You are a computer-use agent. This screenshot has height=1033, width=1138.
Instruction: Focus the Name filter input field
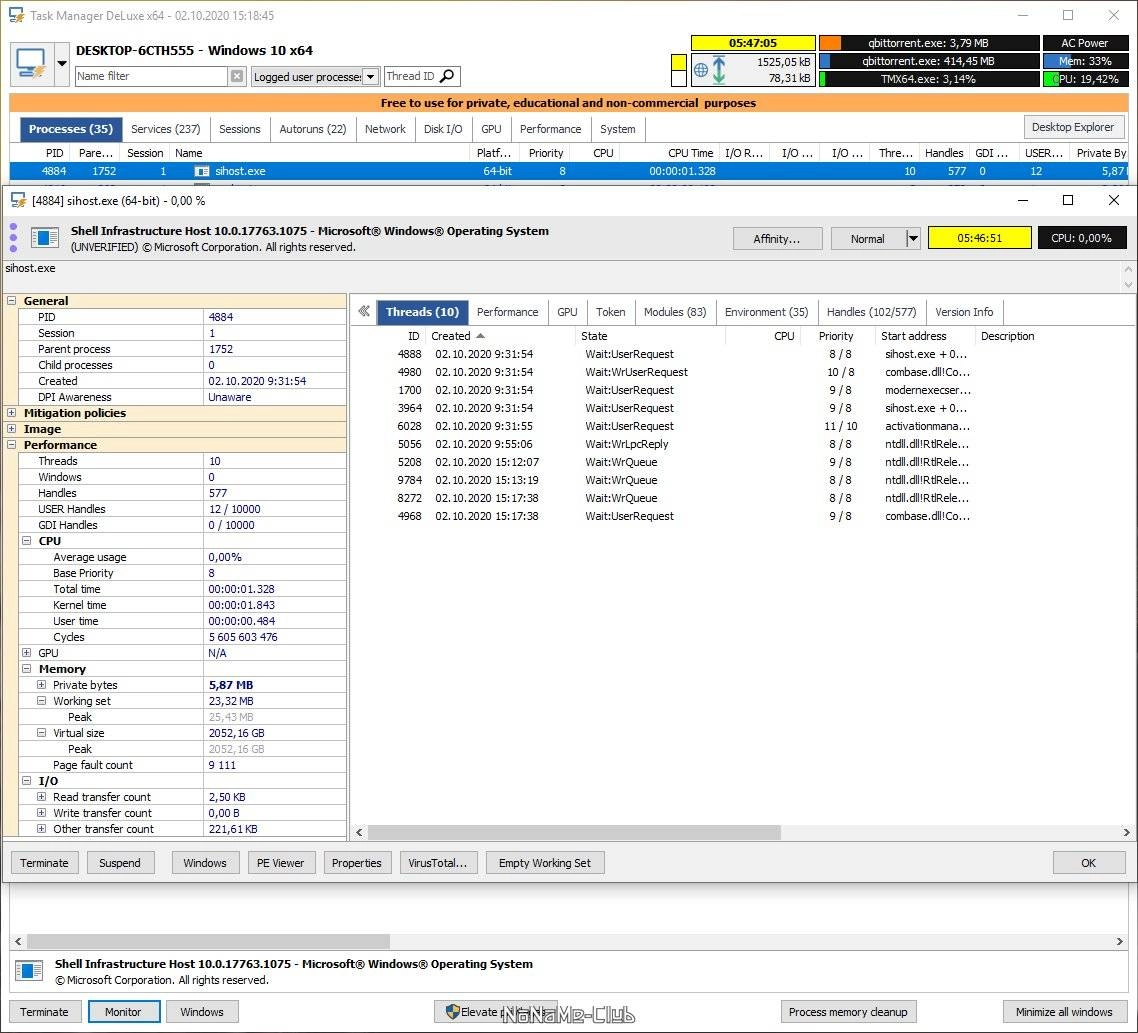click(x=152, y=76)
